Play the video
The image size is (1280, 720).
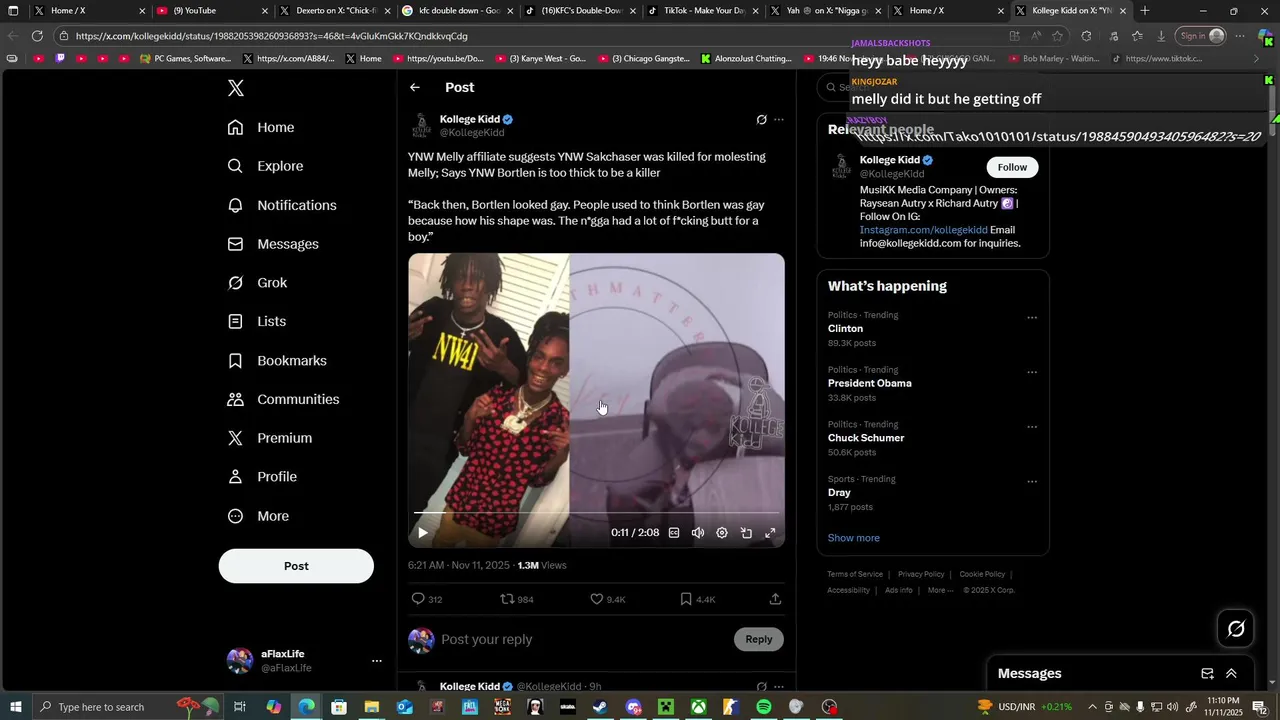click(x=423, y=533)
